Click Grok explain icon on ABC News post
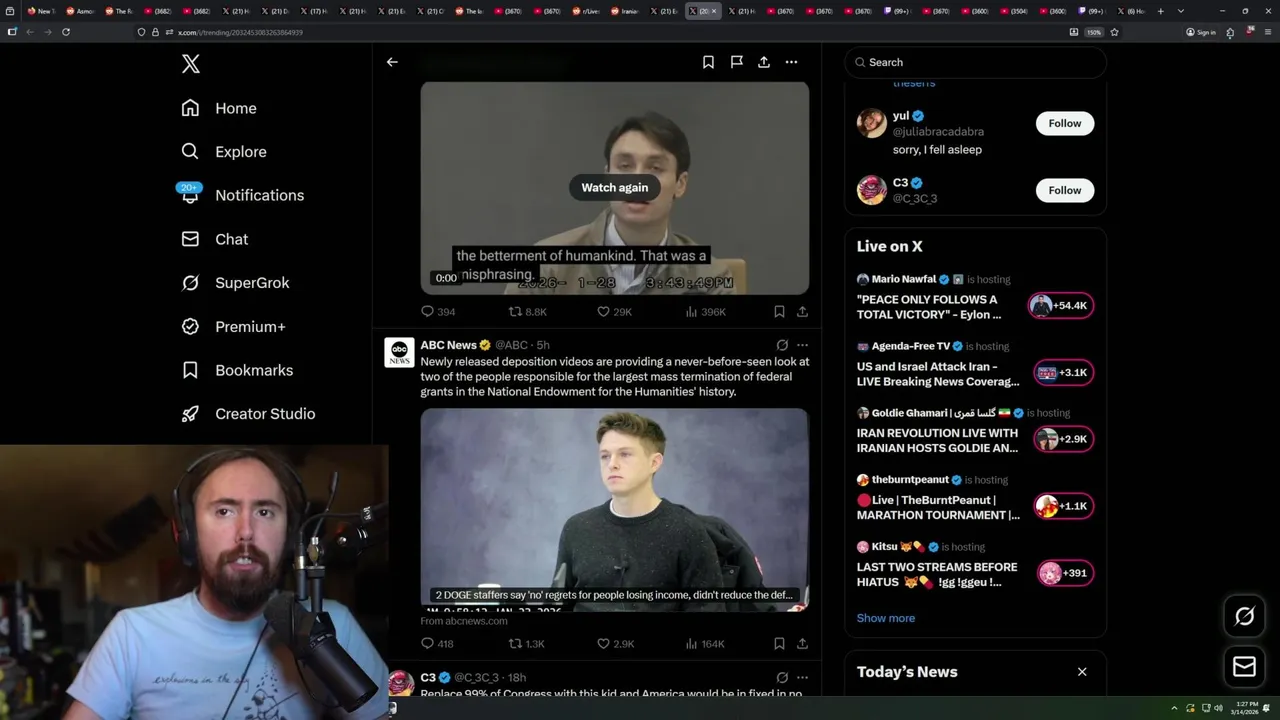 782,345
